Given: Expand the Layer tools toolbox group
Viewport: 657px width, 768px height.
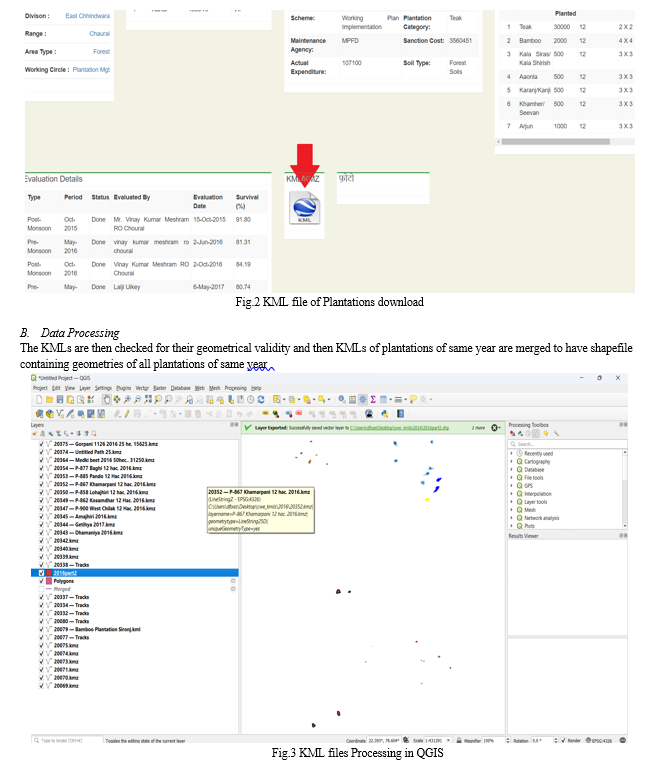Looking at the screenshot, I should (512, 502).
